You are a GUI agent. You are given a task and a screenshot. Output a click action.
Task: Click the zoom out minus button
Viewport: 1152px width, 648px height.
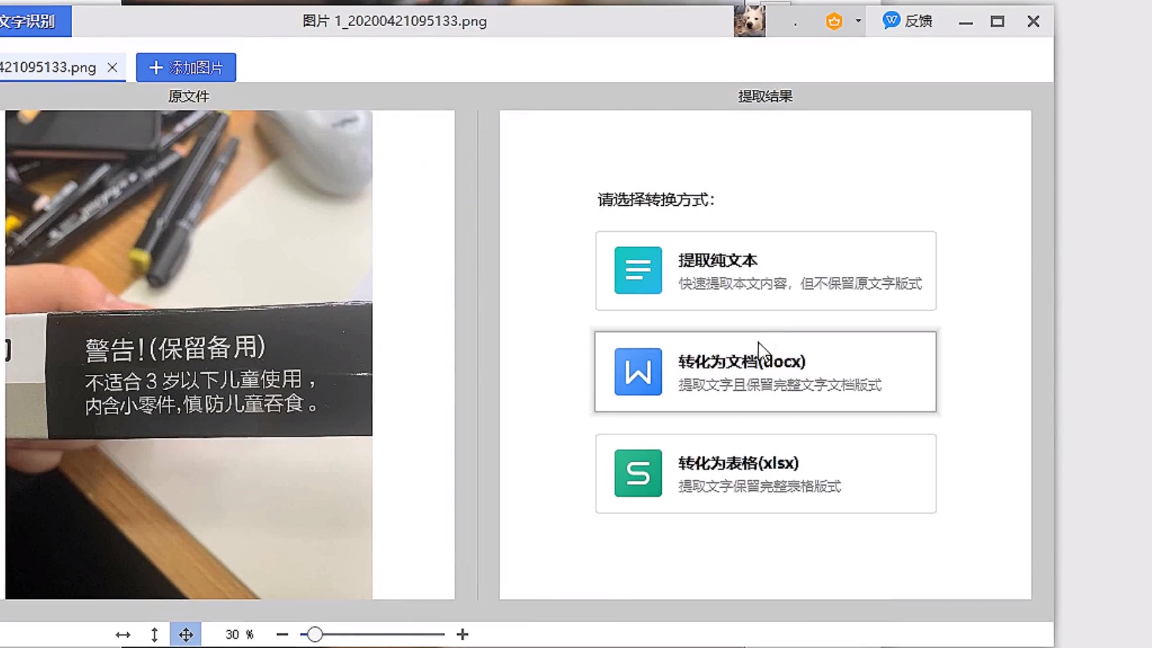[282, 635]
